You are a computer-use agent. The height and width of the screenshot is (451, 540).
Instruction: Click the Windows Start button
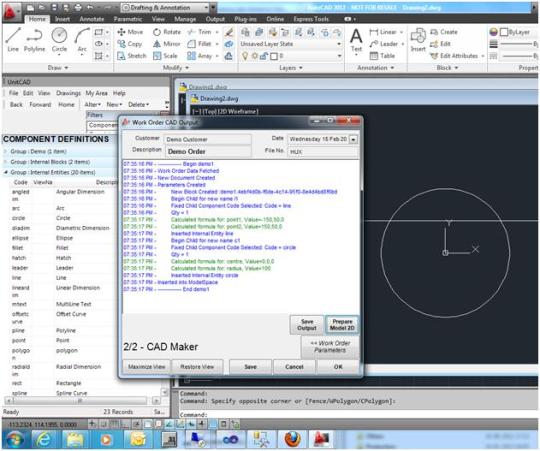[x=14, y=439]
